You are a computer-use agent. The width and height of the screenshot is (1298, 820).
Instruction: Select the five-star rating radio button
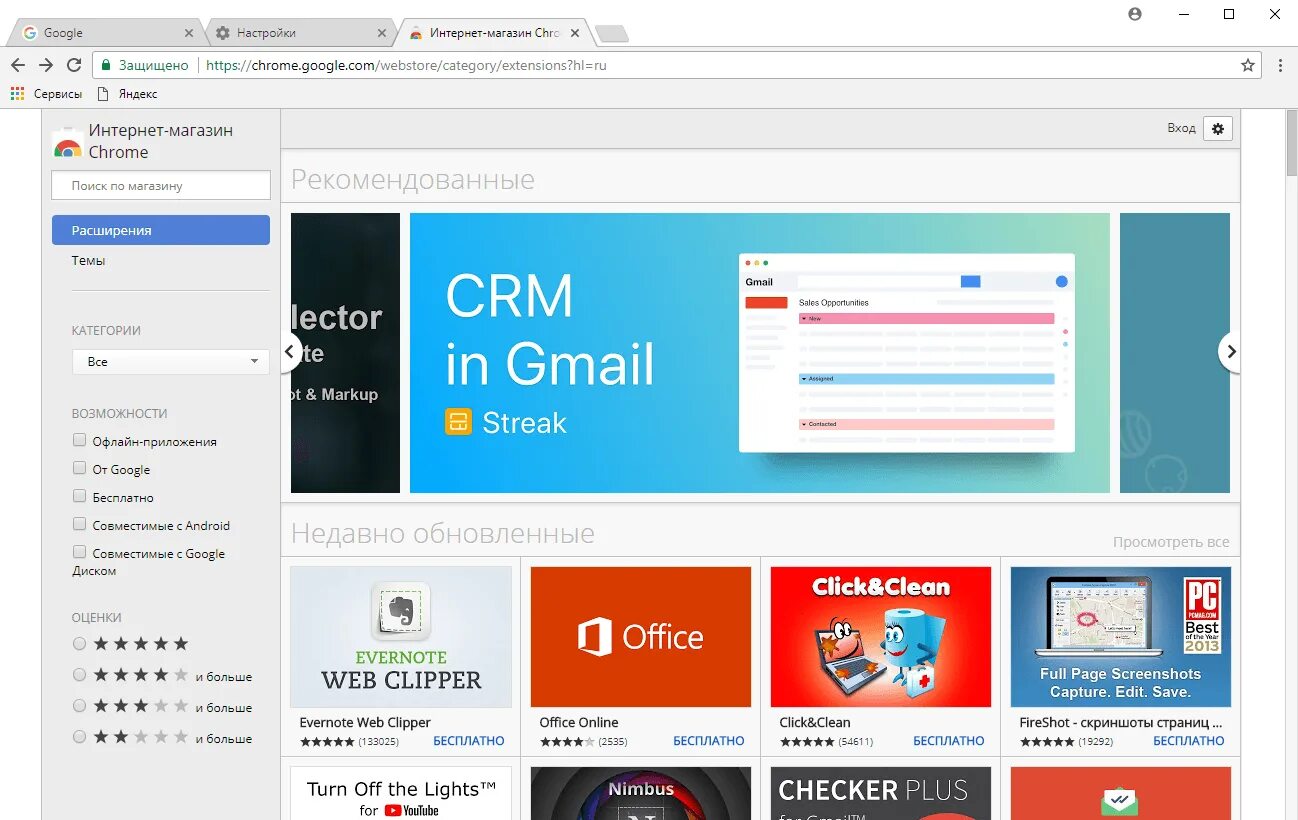[80, 644]
